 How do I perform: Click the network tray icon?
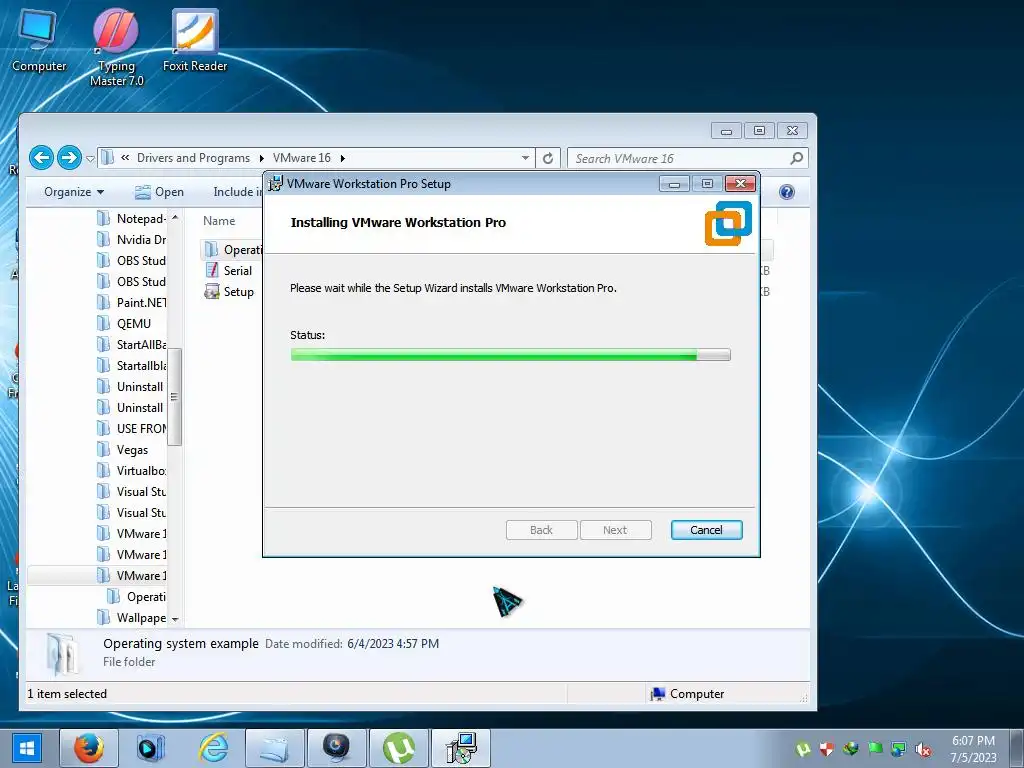point(899,749)
